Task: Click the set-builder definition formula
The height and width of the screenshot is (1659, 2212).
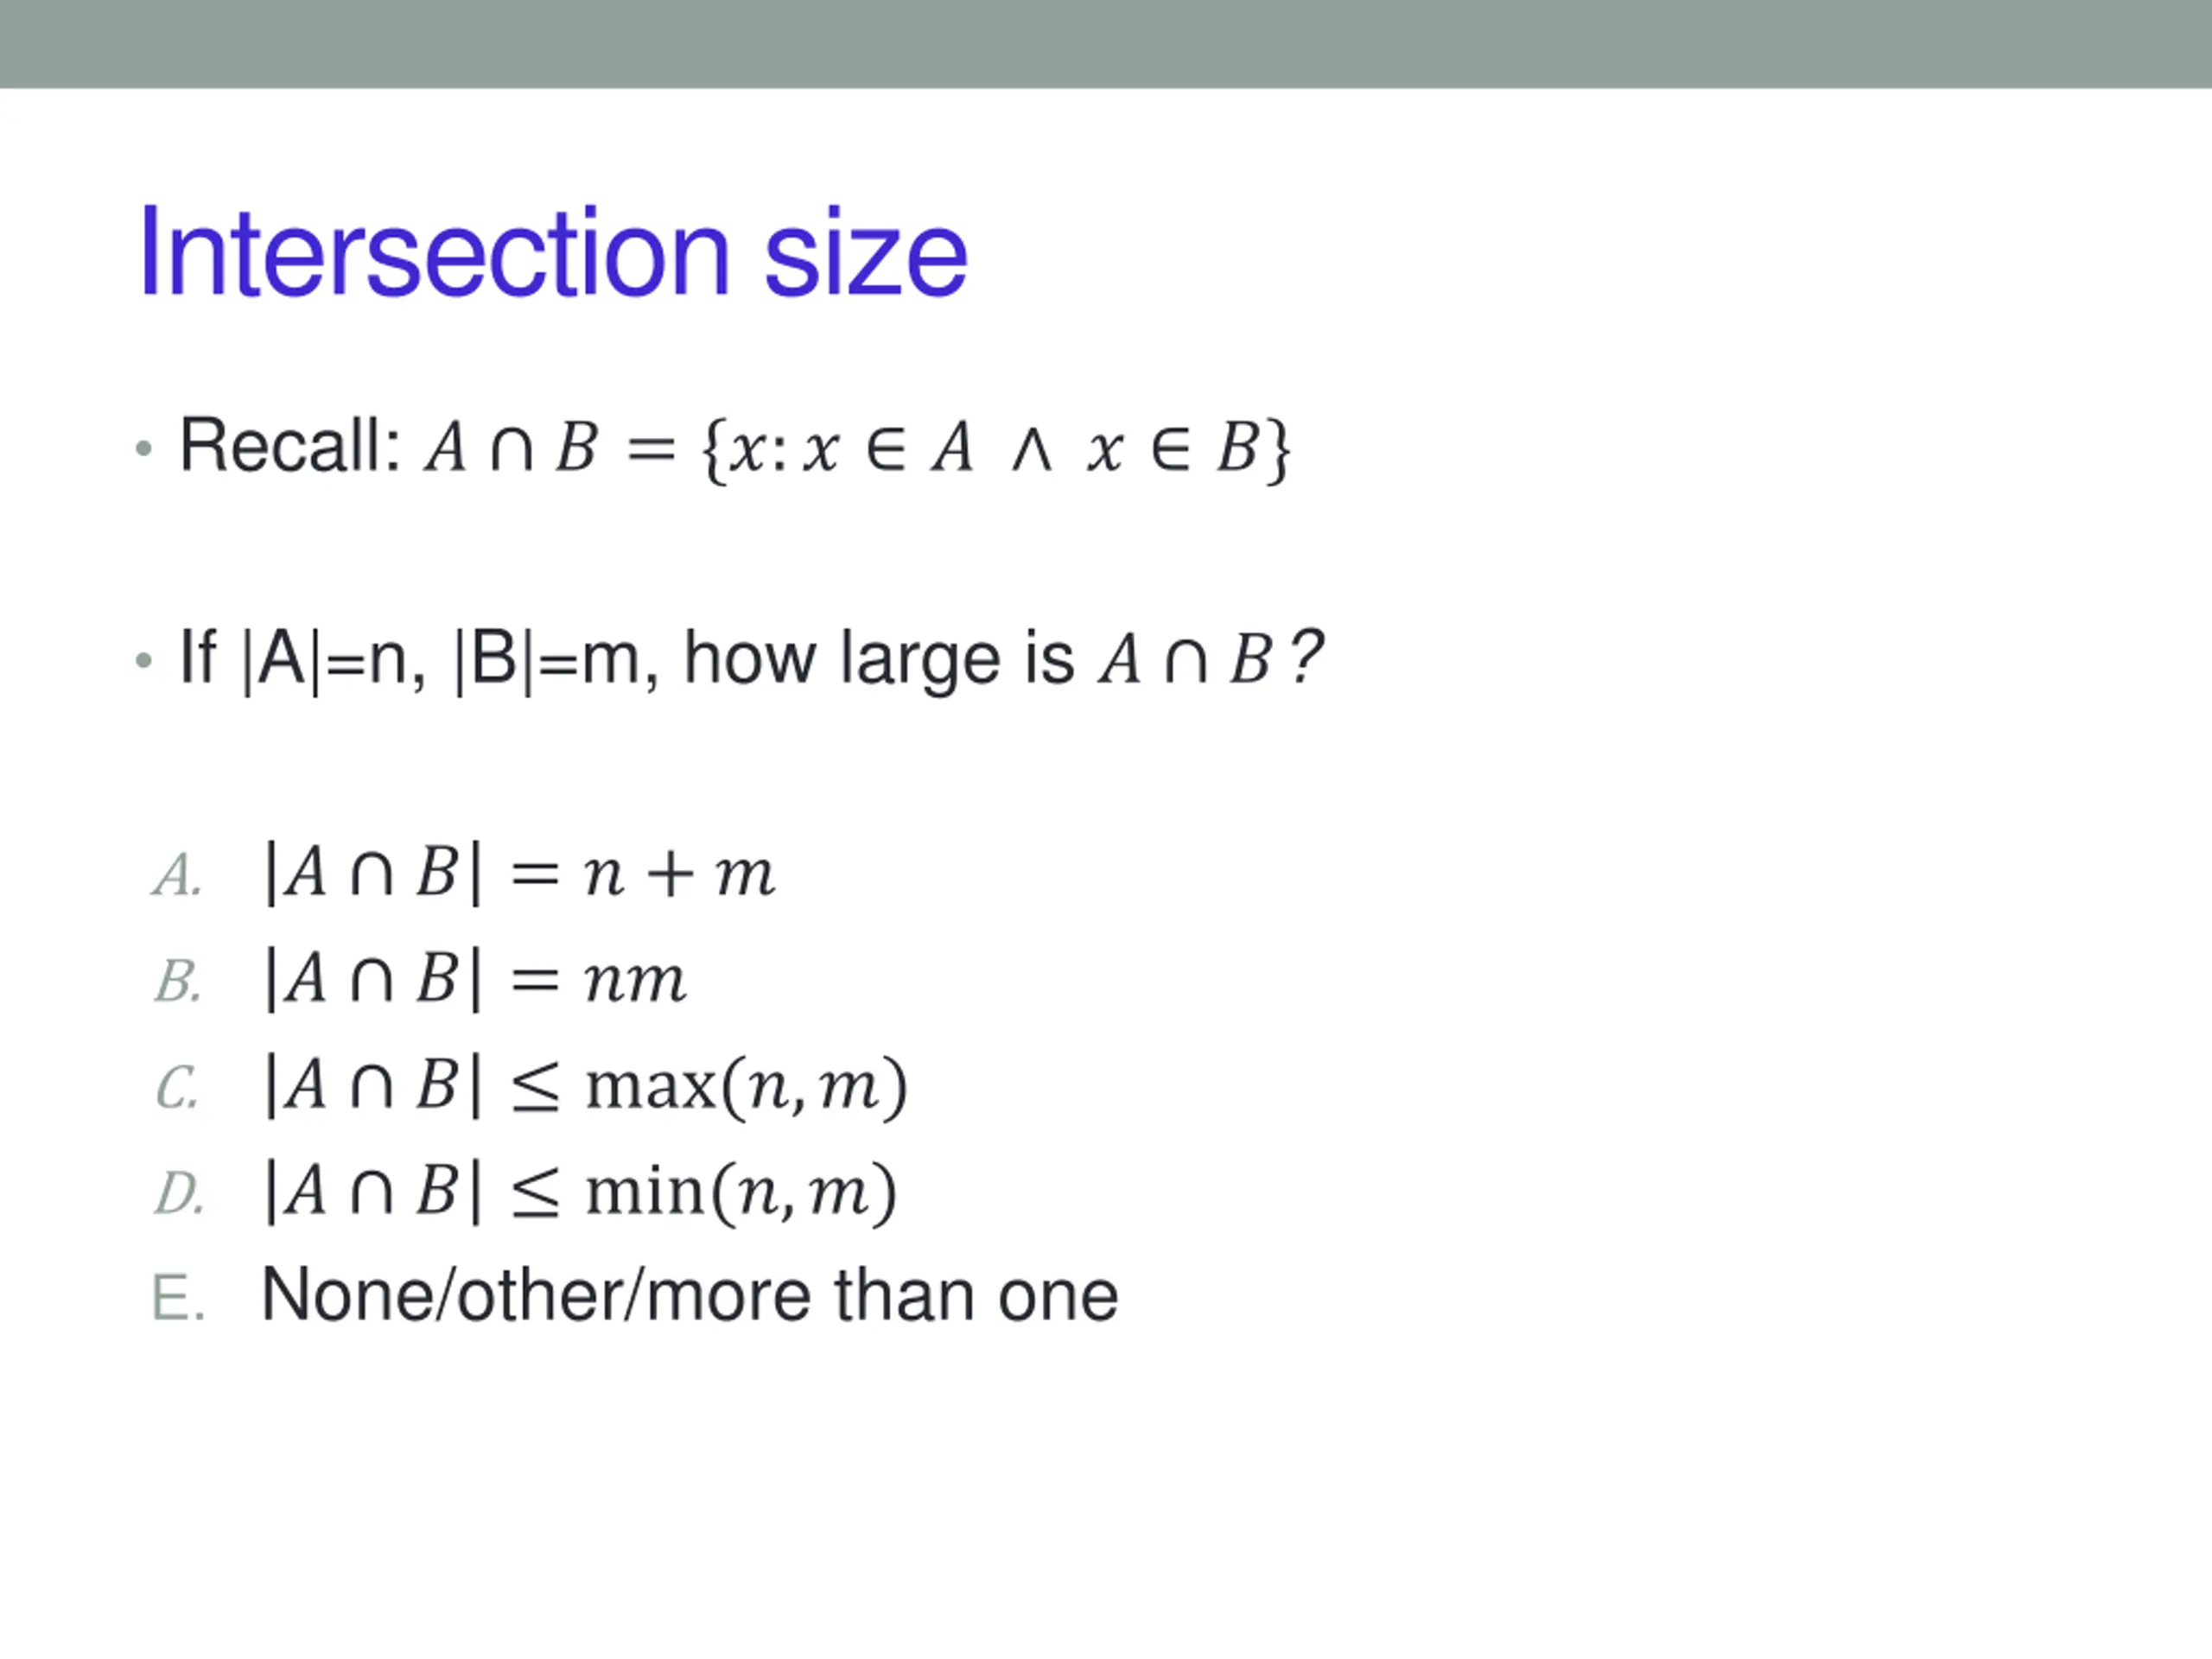Action: (858, 448)
